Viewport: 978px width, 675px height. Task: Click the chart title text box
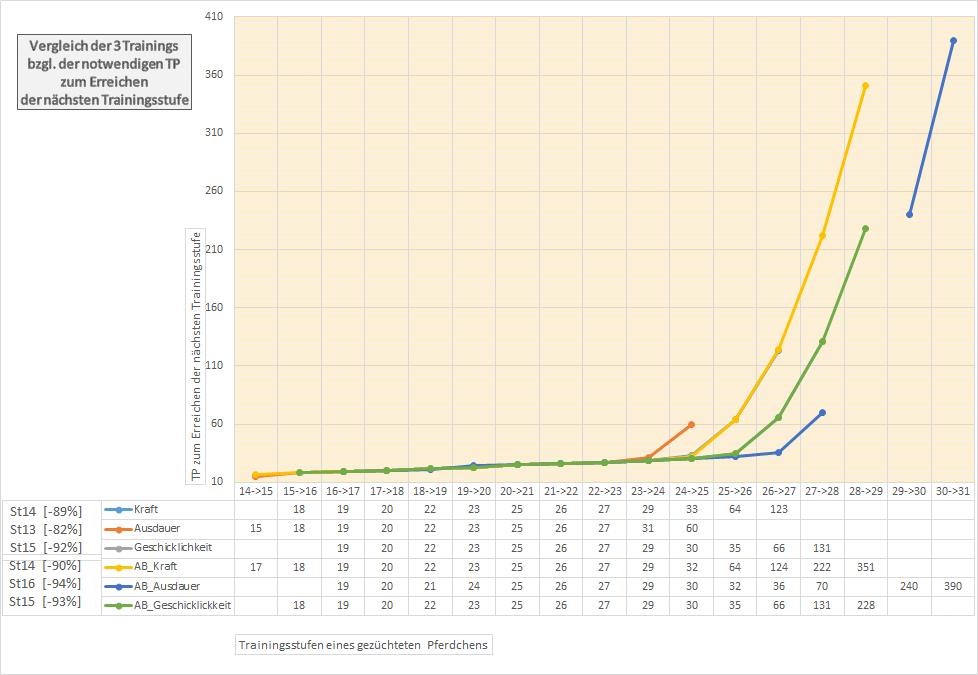pyautogui.click(x=105, y=73)
